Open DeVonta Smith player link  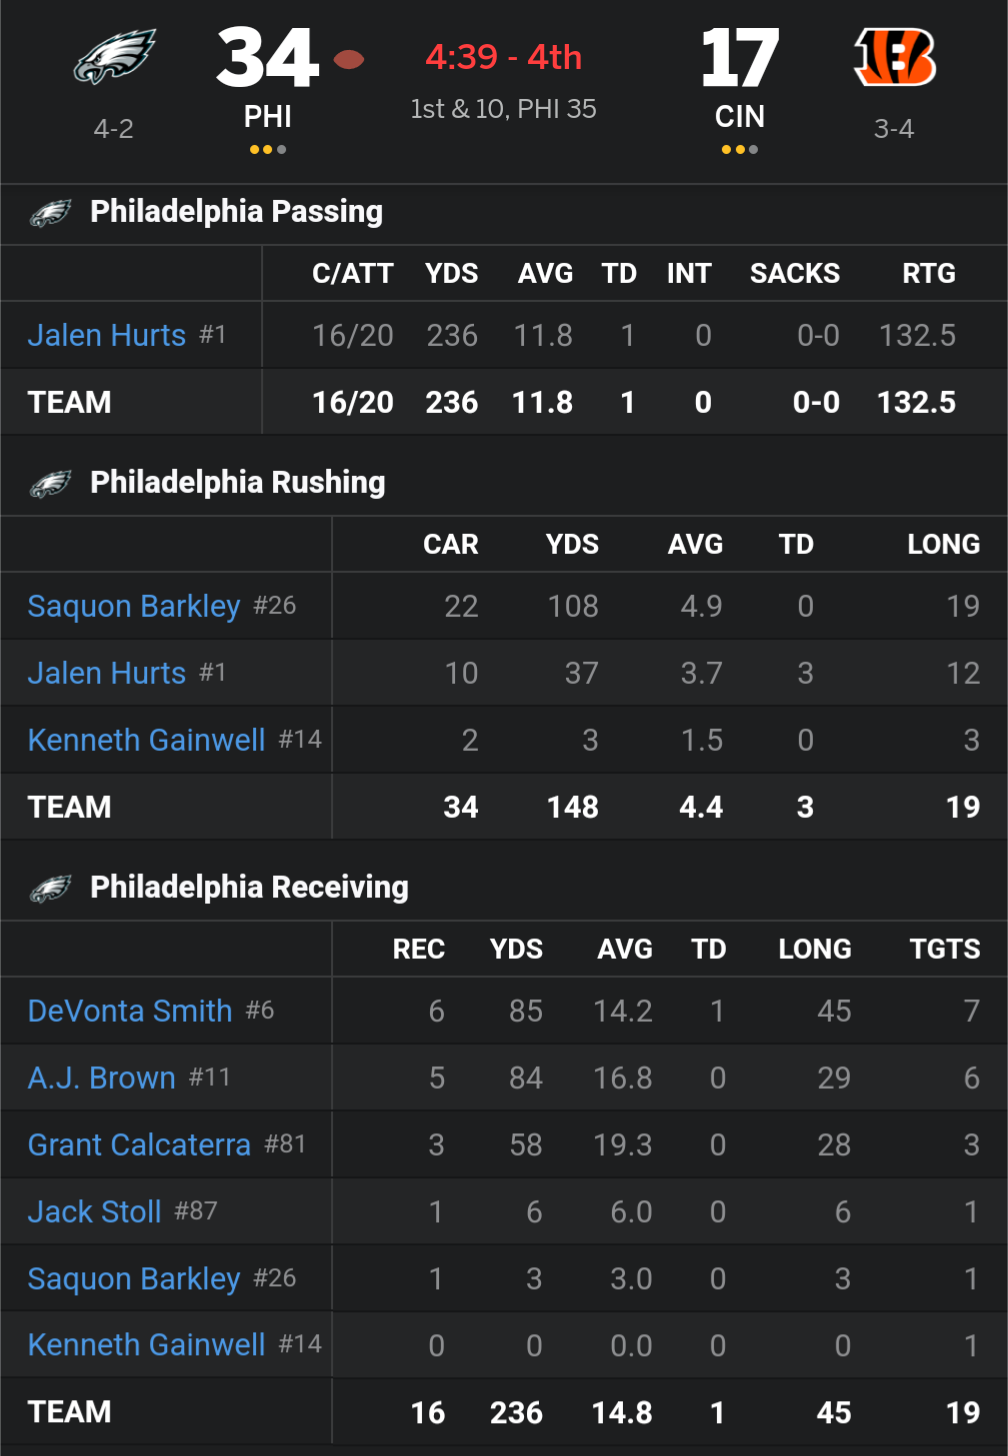[x=130, y=1011]
